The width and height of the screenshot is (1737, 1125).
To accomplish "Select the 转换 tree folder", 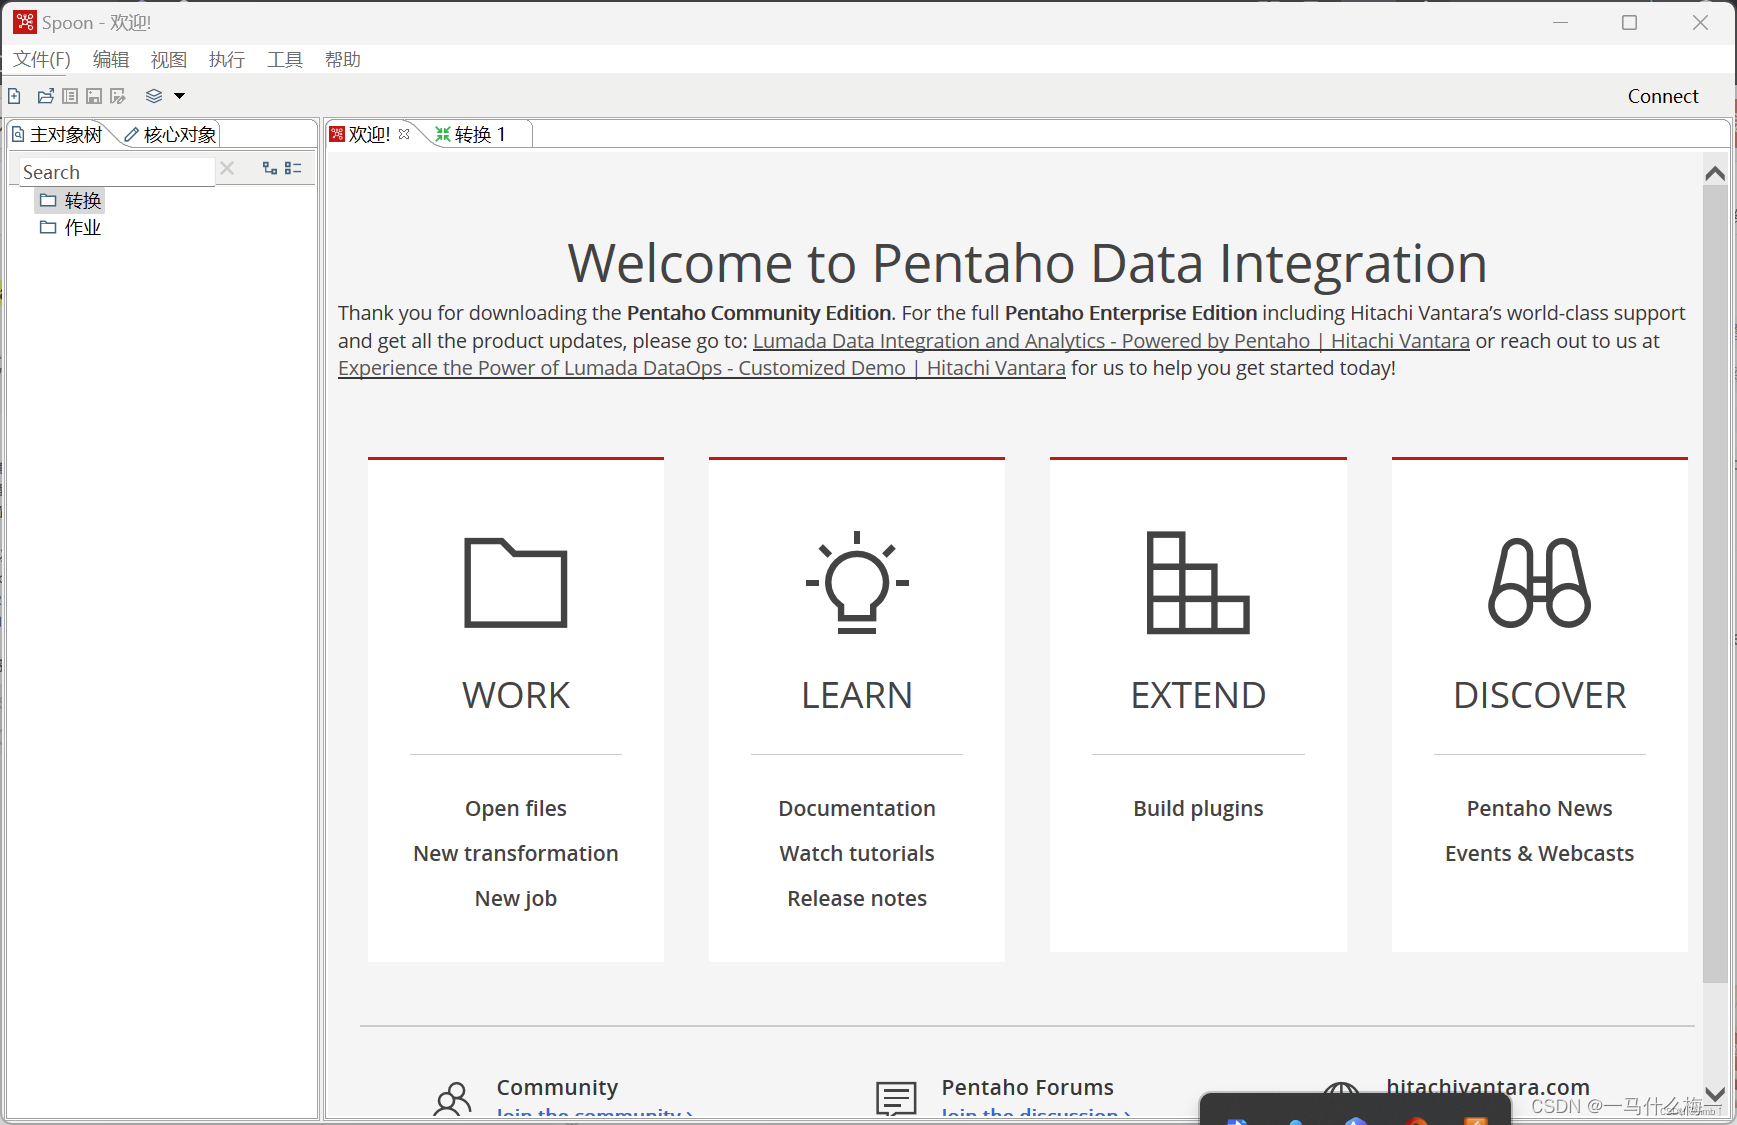I will coord(71,201).
